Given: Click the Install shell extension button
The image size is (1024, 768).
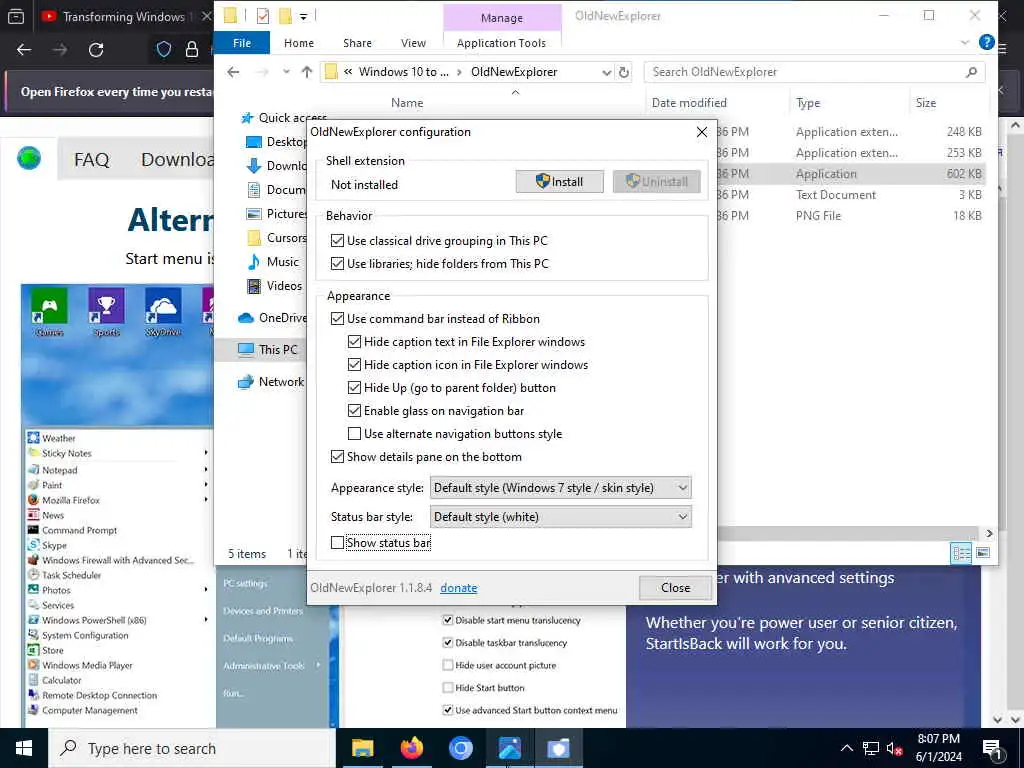Looking at the screenshot, I should pos(559,182).
